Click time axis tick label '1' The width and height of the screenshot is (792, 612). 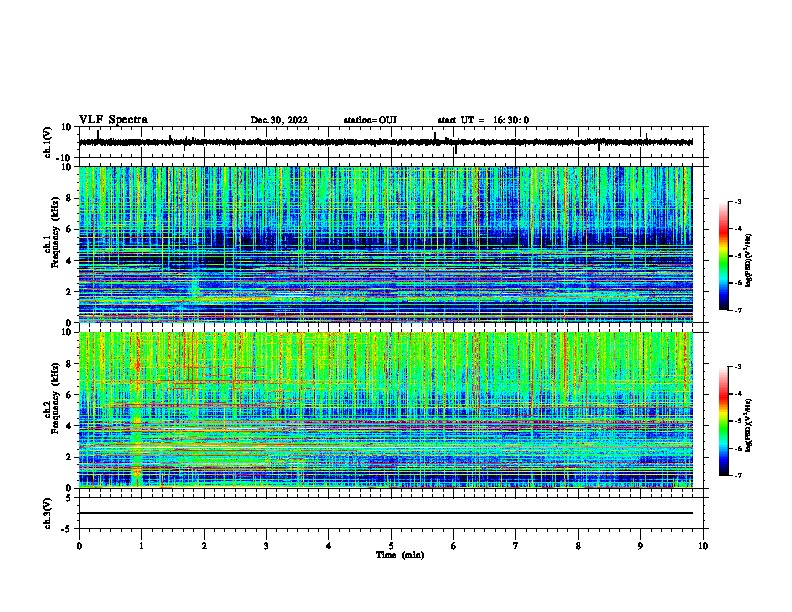141,546
